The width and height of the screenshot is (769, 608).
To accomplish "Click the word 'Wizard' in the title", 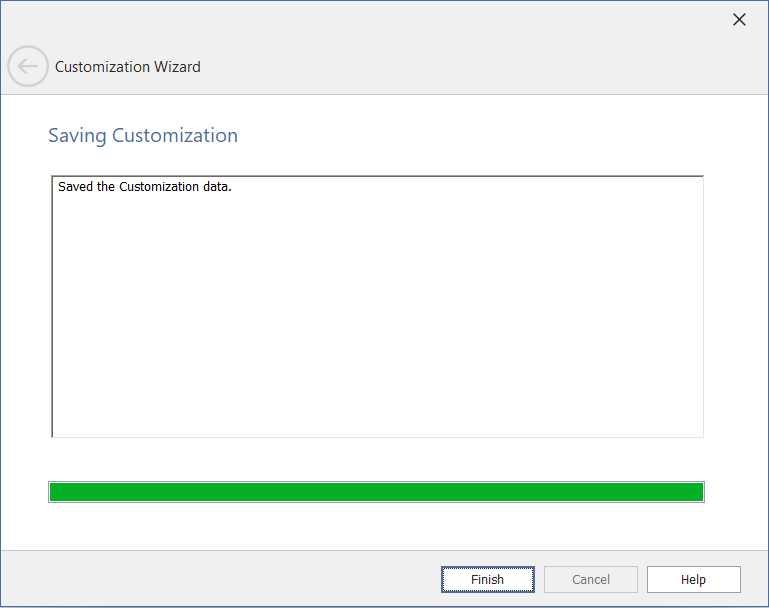I will [177, 67].
